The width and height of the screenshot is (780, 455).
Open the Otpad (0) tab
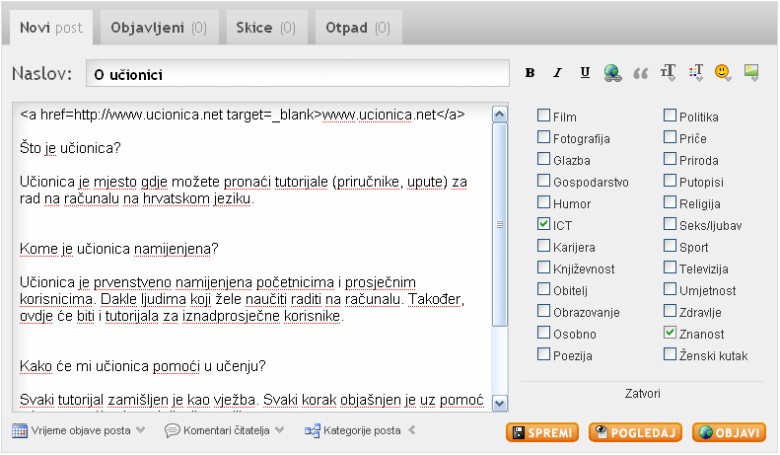point(358,28)
